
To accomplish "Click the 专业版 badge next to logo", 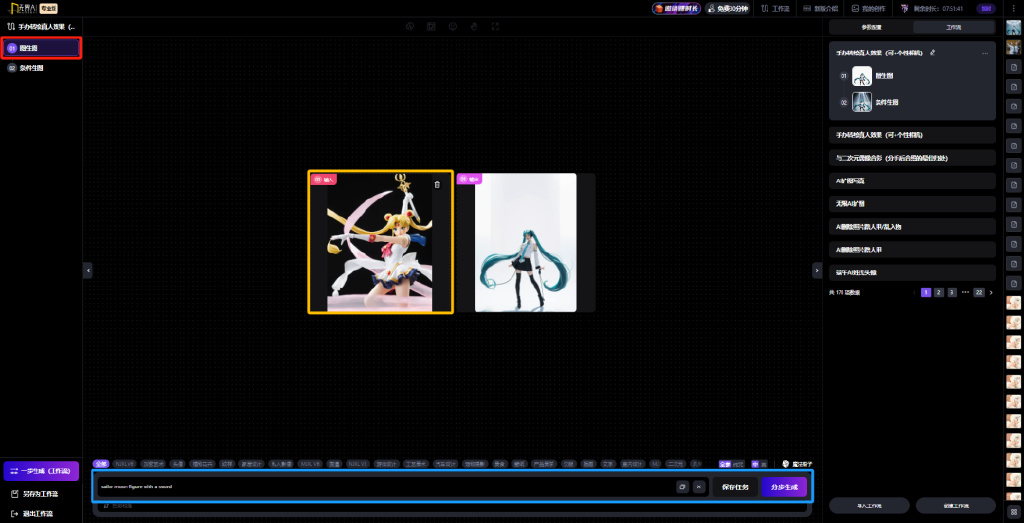I will pyautogui.click(x=48, y=8).
